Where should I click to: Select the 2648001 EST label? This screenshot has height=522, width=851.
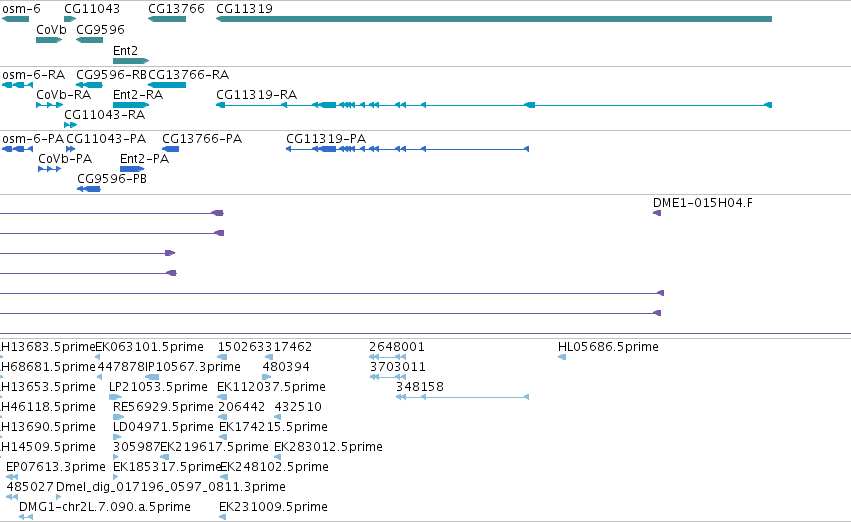[x=397, y=346]
